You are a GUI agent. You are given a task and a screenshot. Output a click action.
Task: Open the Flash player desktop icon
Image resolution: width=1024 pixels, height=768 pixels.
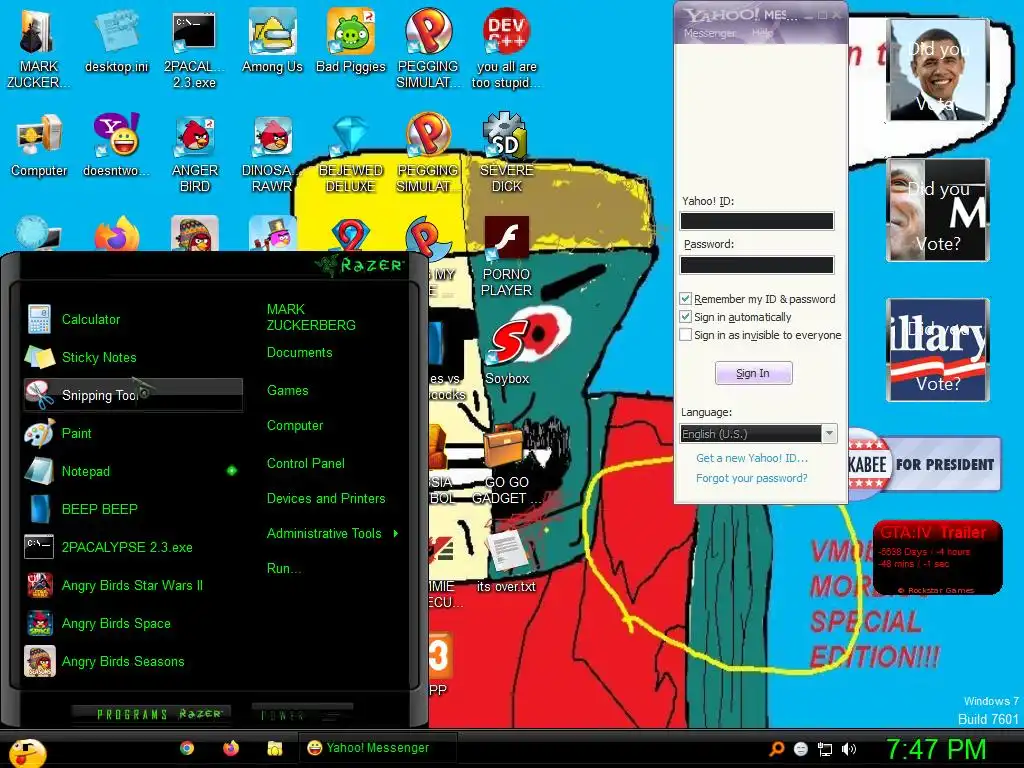tap(506, 257)
